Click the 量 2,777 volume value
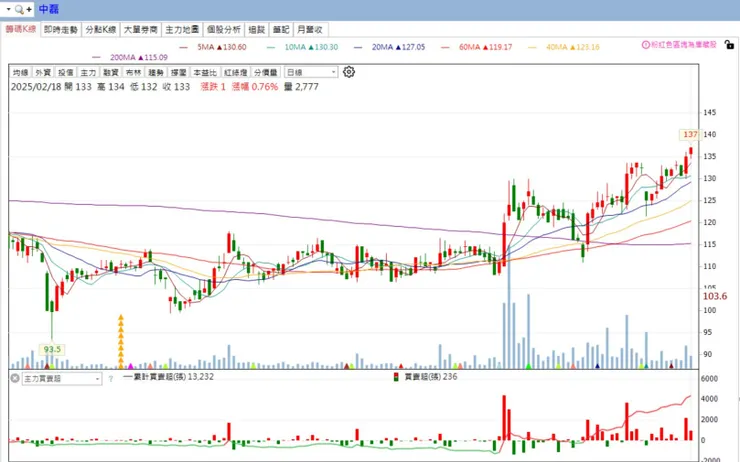Screen dimensions: 740x462 coord(301,87)
